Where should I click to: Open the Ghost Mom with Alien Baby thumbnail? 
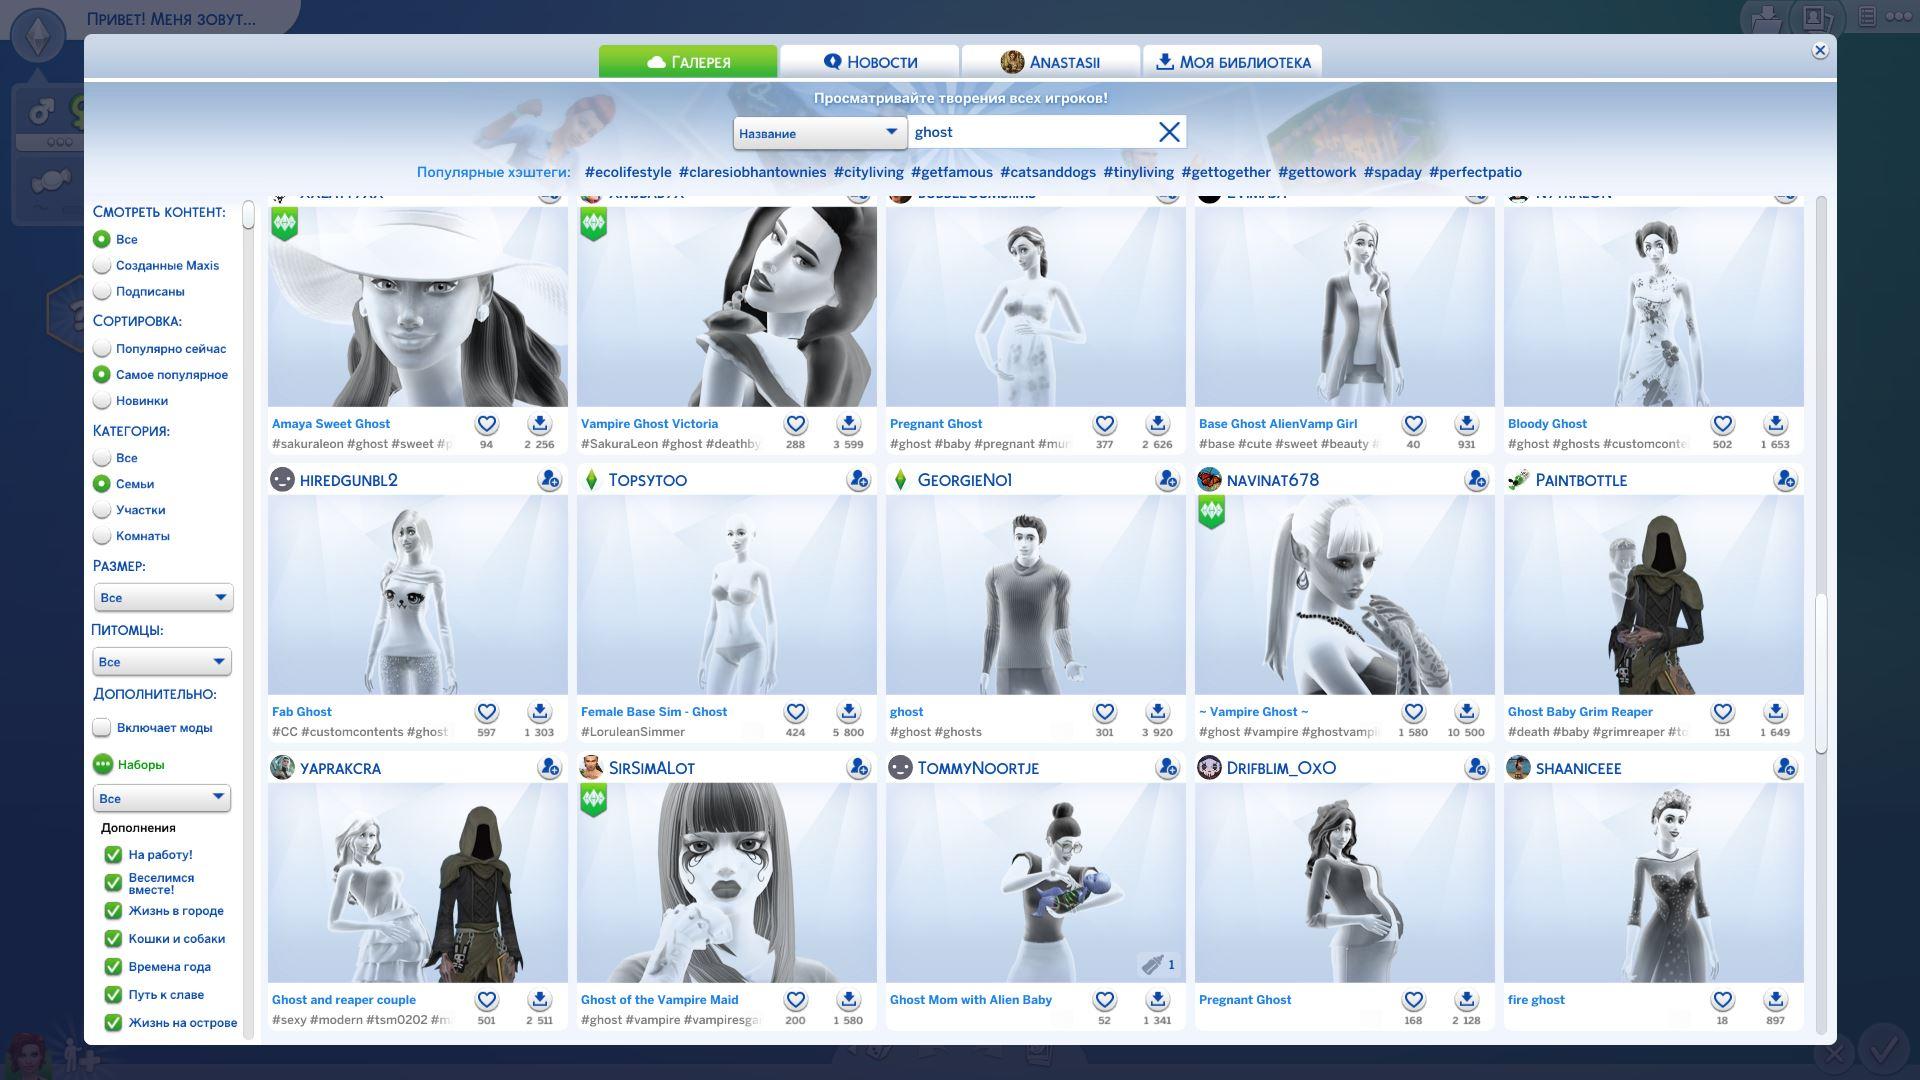(1035, 882)
